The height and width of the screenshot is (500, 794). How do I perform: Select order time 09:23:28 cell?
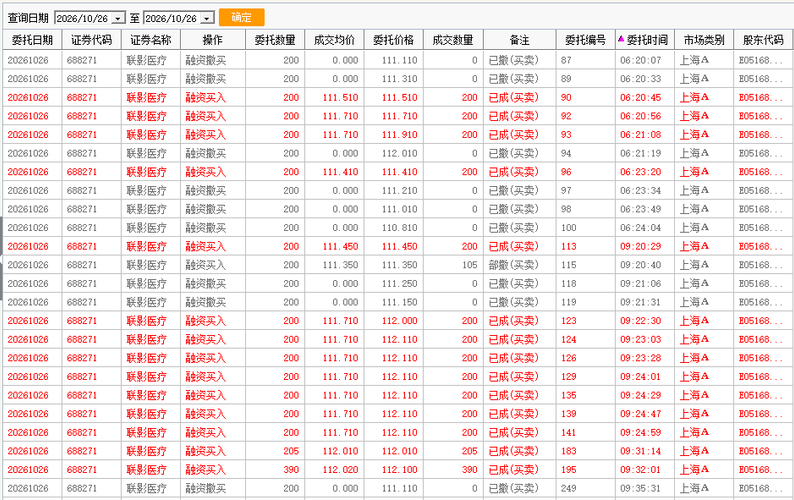[x=645, y=358]
